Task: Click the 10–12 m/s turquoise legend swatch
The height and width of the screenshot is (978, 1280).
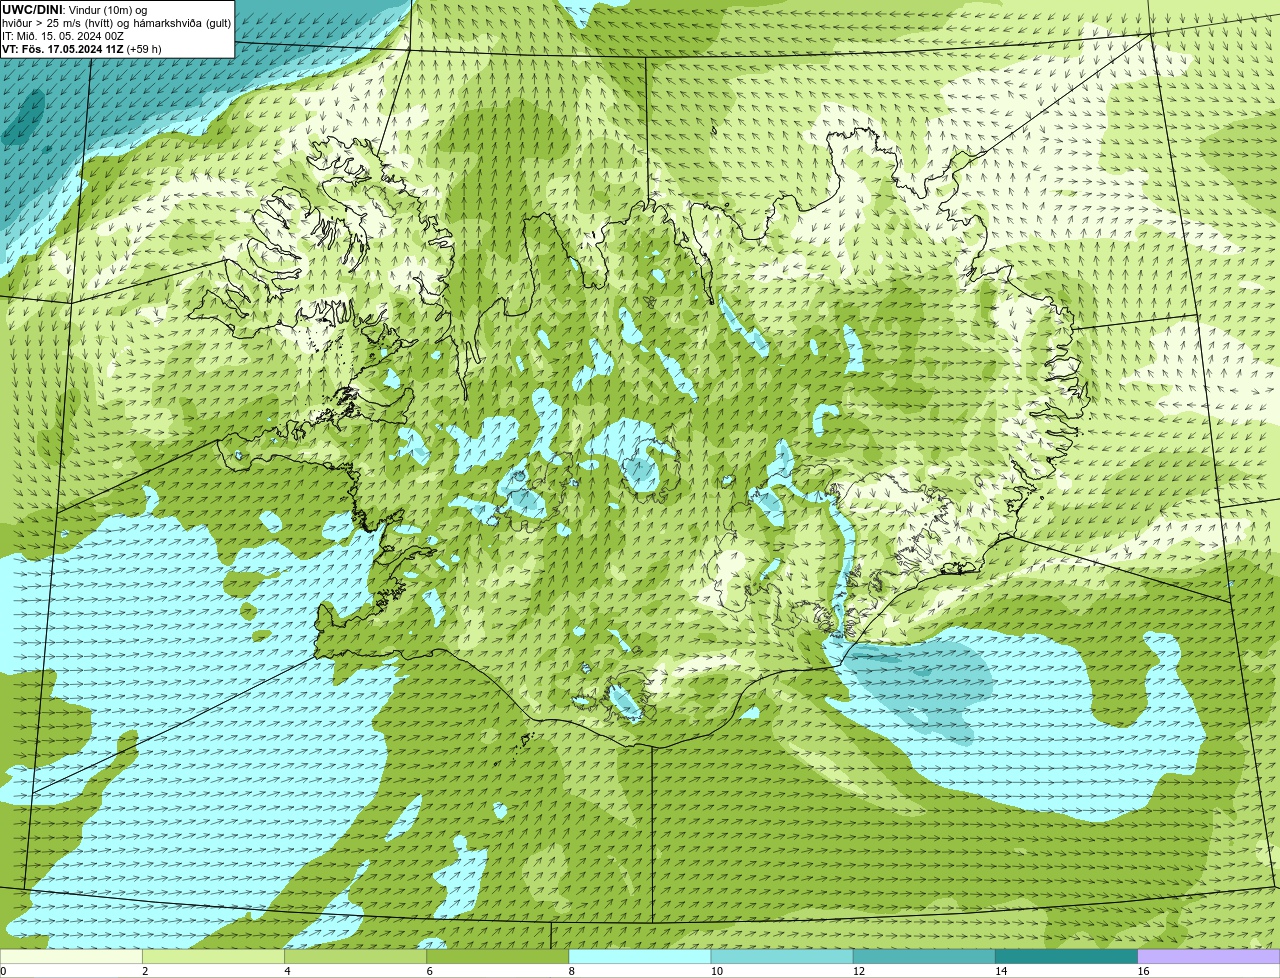Action: coord(782,956)
